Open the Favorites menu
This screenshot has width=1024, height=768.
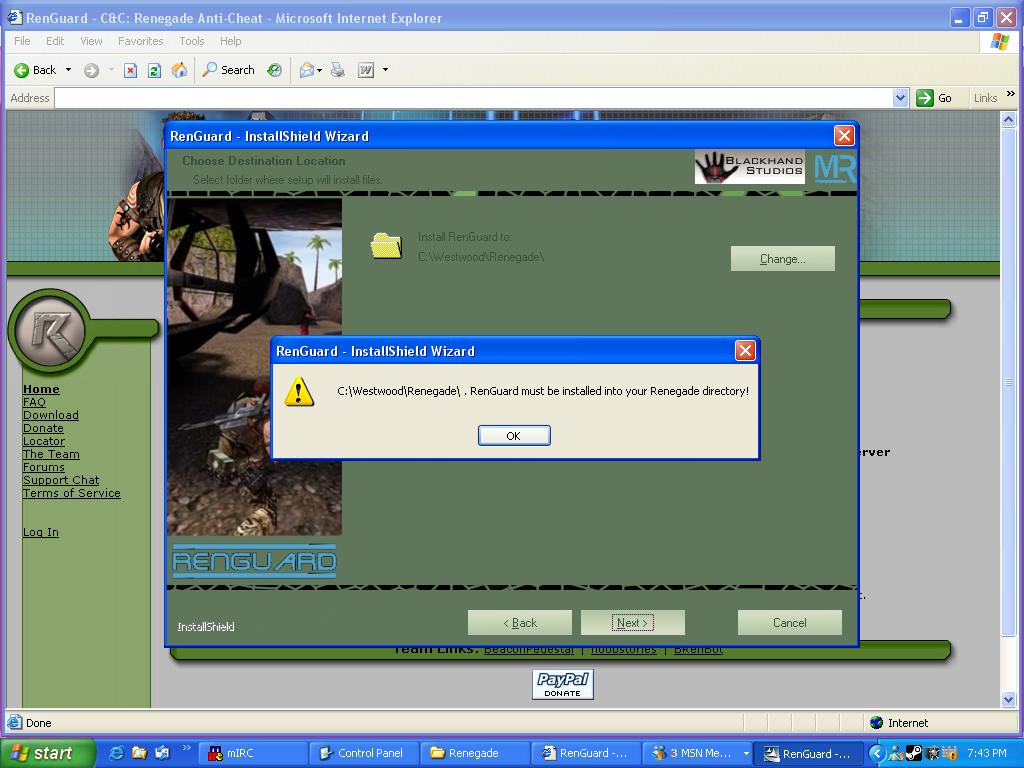click(140, 41)
